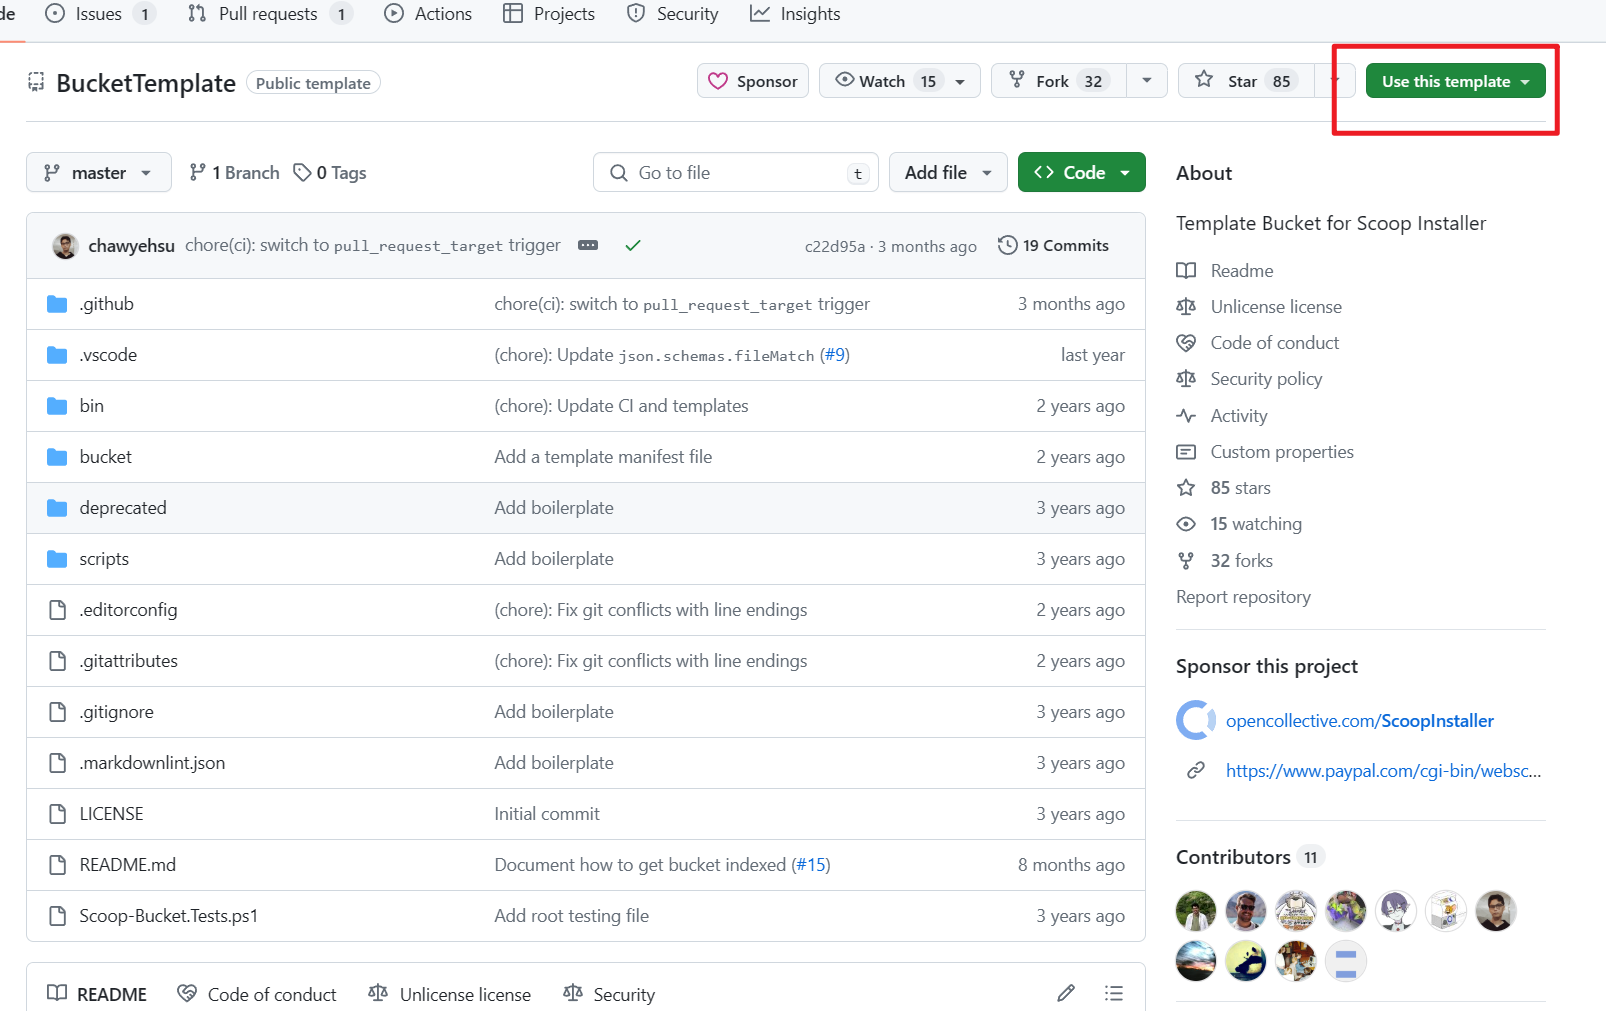Open the README outline list icon
The width and height of the screenshot is (1606, 1011).
(x=1113, y=993)
